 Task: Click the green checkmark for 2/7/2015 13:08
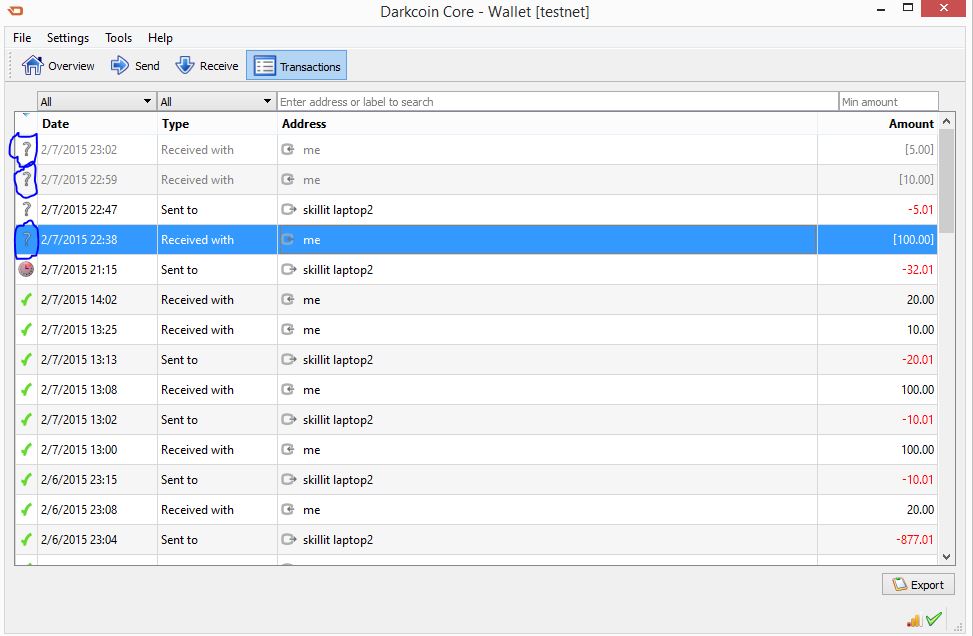point(26,390)
